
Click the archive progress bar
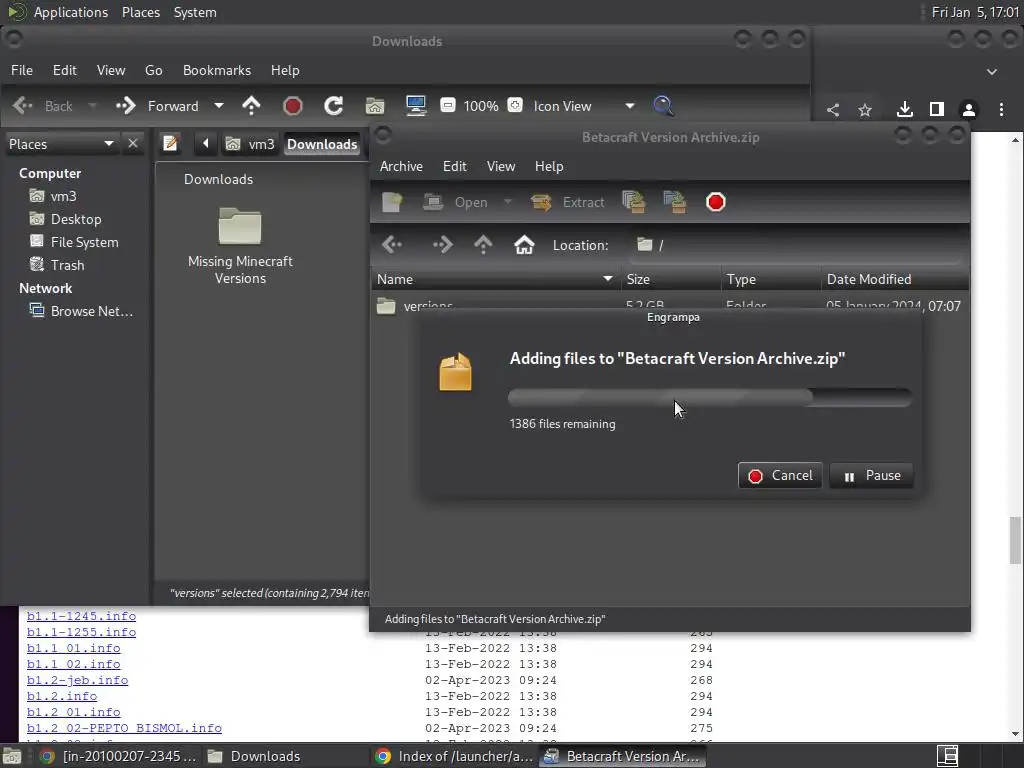click(x=710, y=397)
